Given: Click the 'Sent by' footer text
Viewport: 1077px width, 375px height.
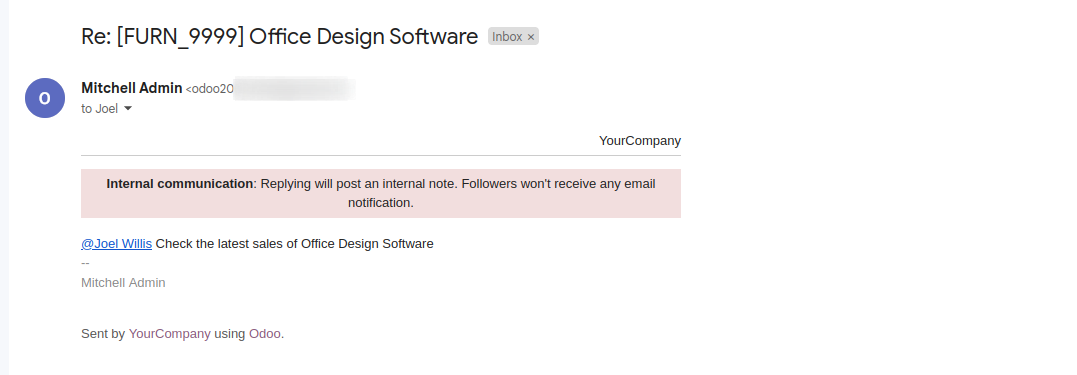Looking at the screenshot, I should tap(103, 334).
